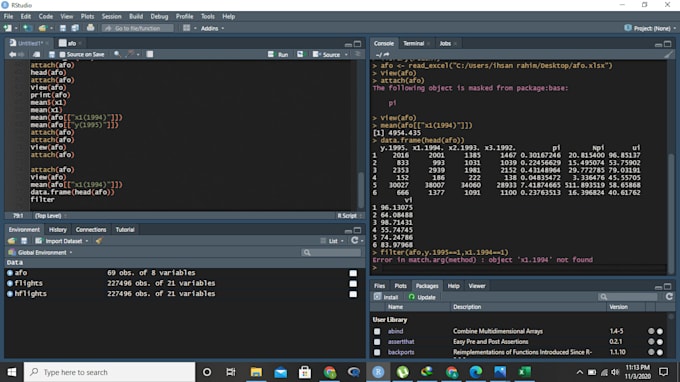Open the Session menu

click(x=111, y=16)
